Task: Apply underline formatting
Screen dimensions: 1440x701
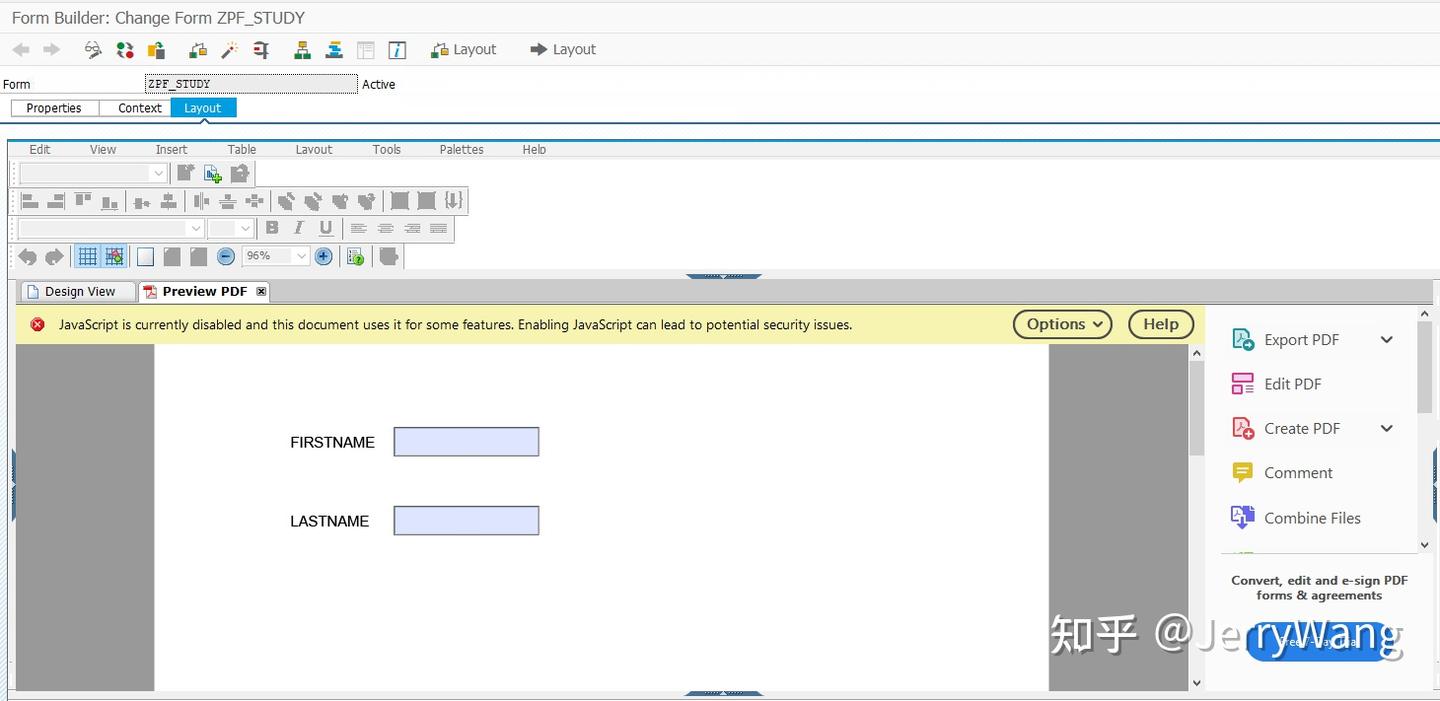Action: point(325,228)
